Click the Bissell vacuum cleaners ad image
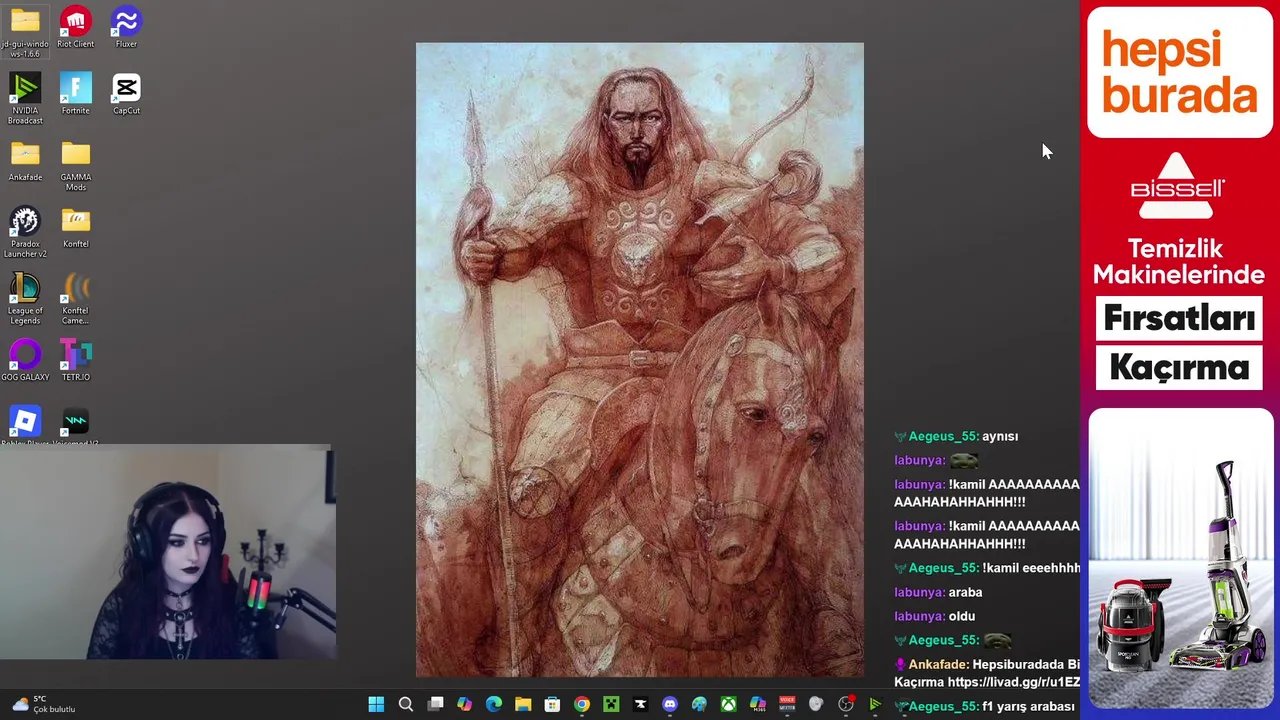The width and height of the screenshot is (1280, 720). tap(1180, 558)
